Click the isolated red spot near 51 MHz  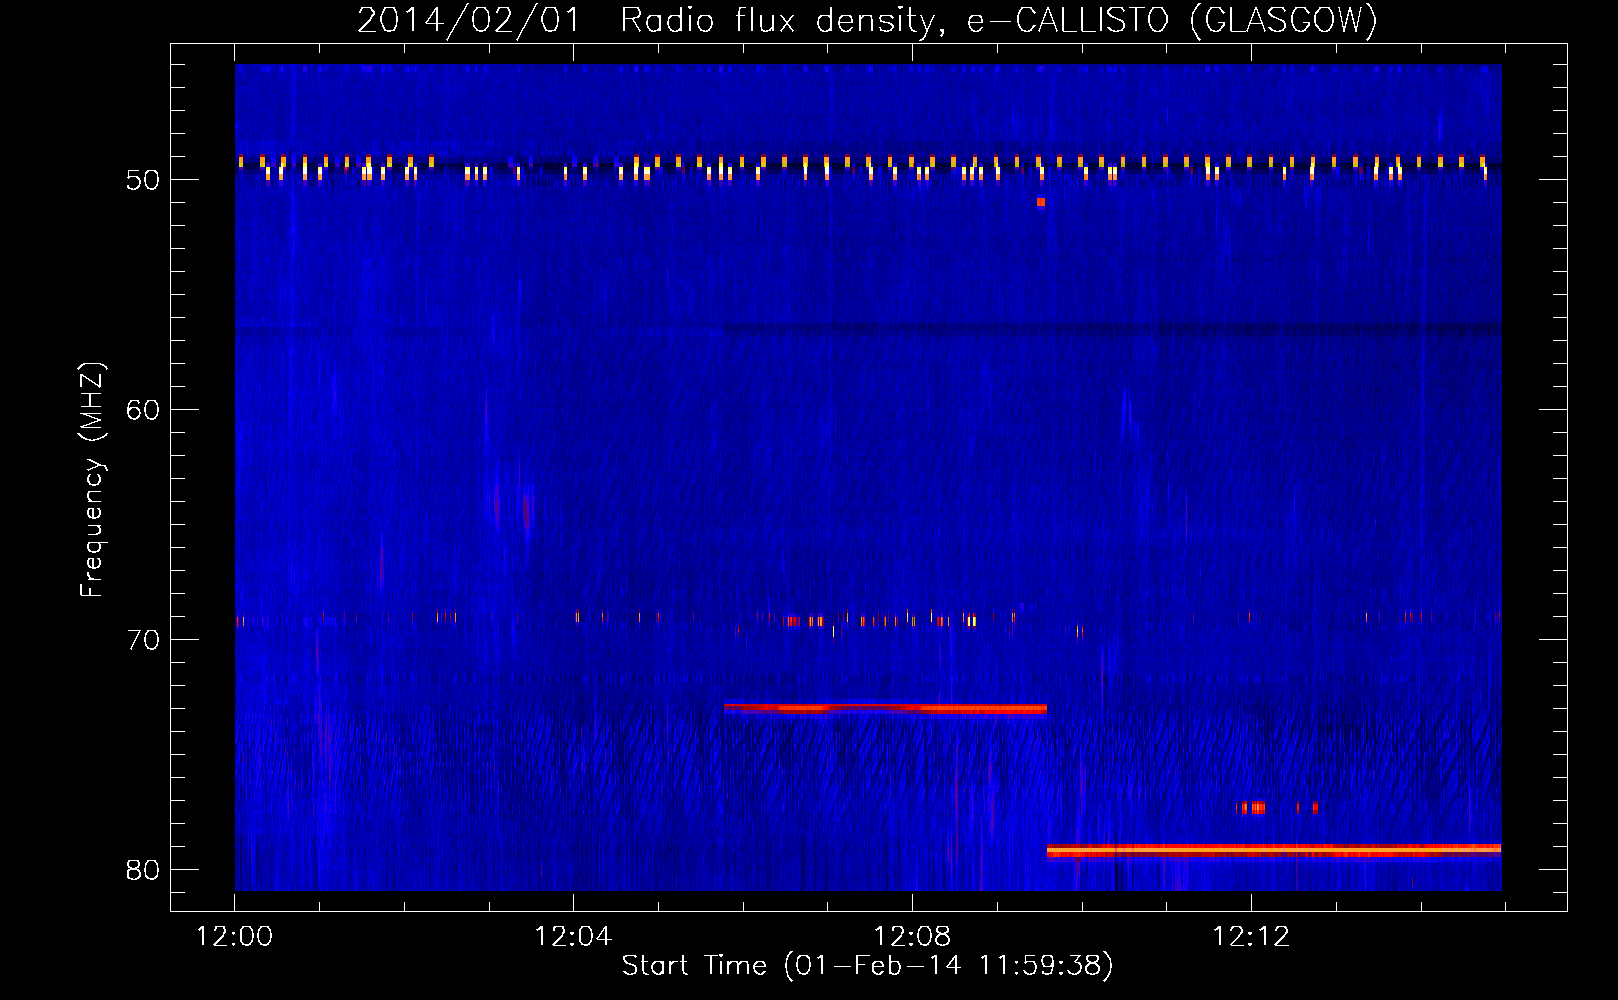pos(1041,202)
